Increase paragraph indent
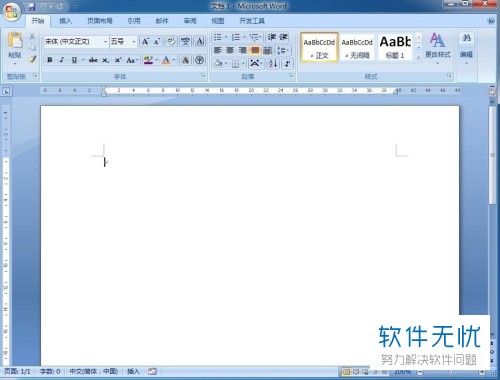This screenshot has height=380, width=500. pos(284,37)
